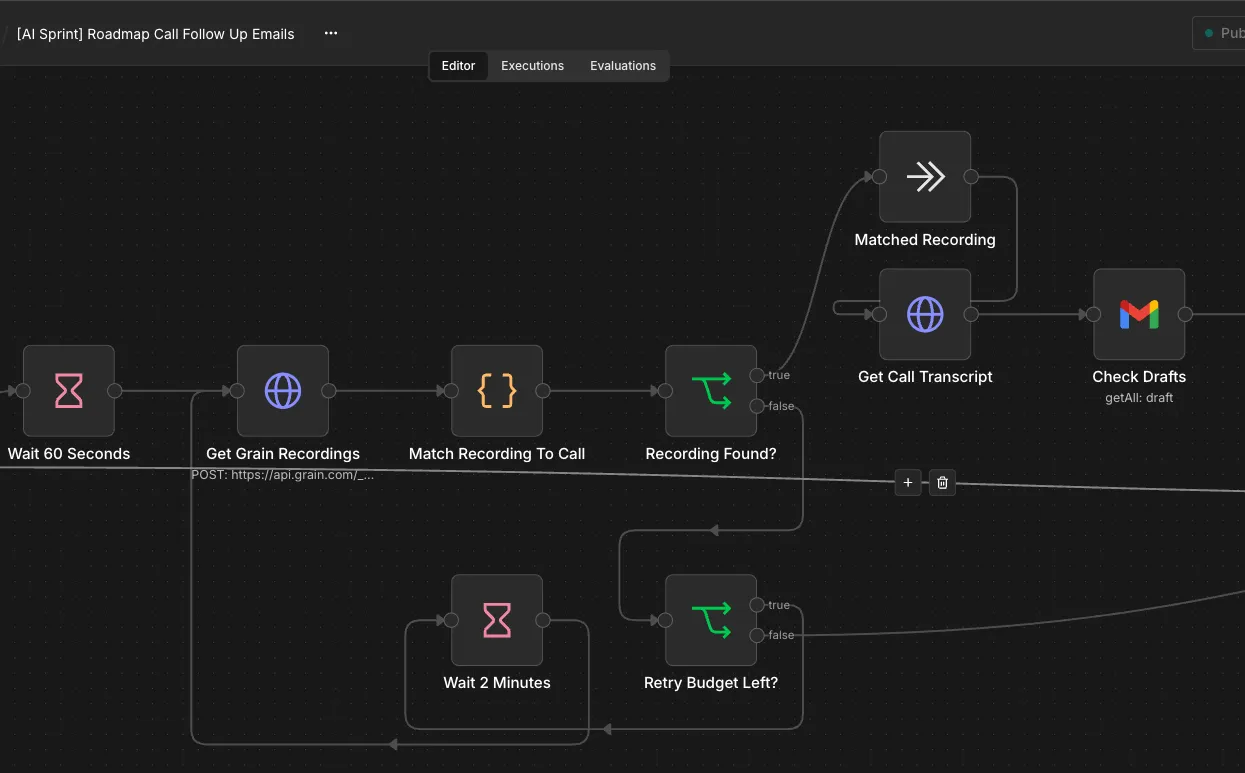Click the Retry Budget Left? input connector
The image size is (1245, 773).
(665, 620)
